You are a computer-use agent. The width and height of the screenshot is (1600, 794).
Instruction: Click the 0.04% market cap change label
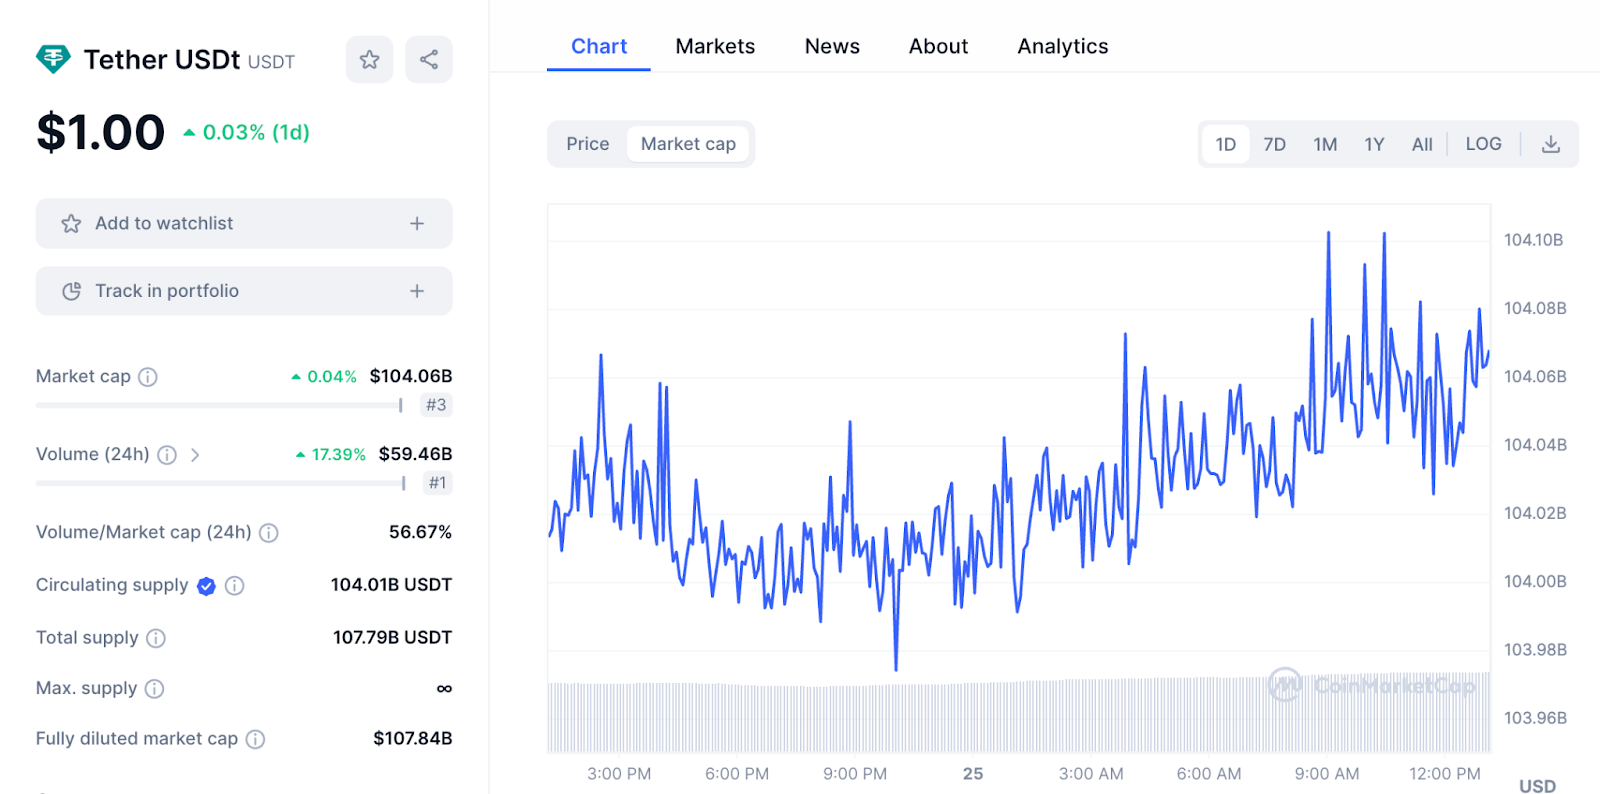pyautogui.click(x=324, y=377)
